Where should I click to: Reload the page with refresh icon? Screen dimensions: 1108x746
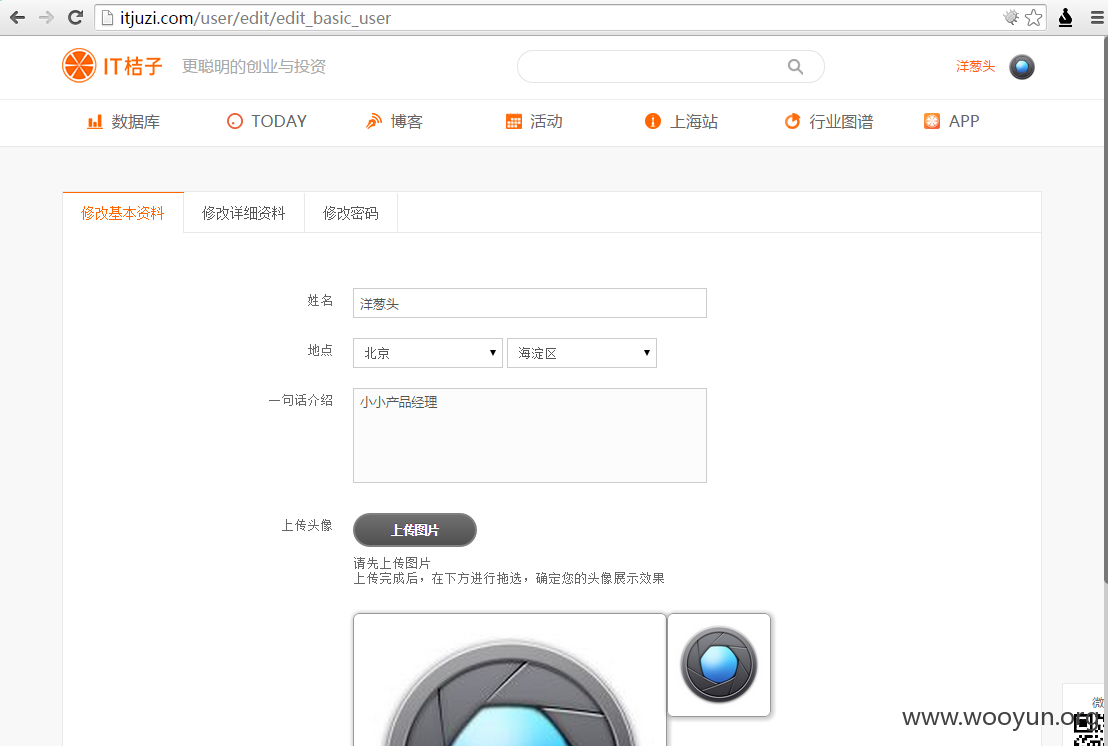76,18
